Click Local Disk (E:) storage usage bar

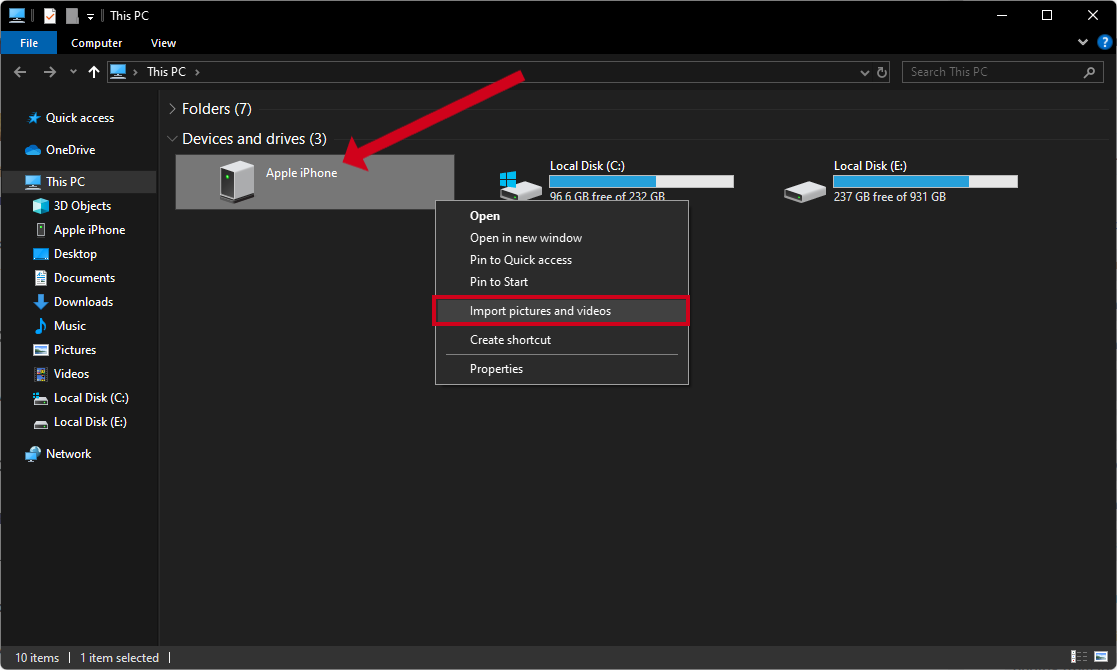point(925,182)
